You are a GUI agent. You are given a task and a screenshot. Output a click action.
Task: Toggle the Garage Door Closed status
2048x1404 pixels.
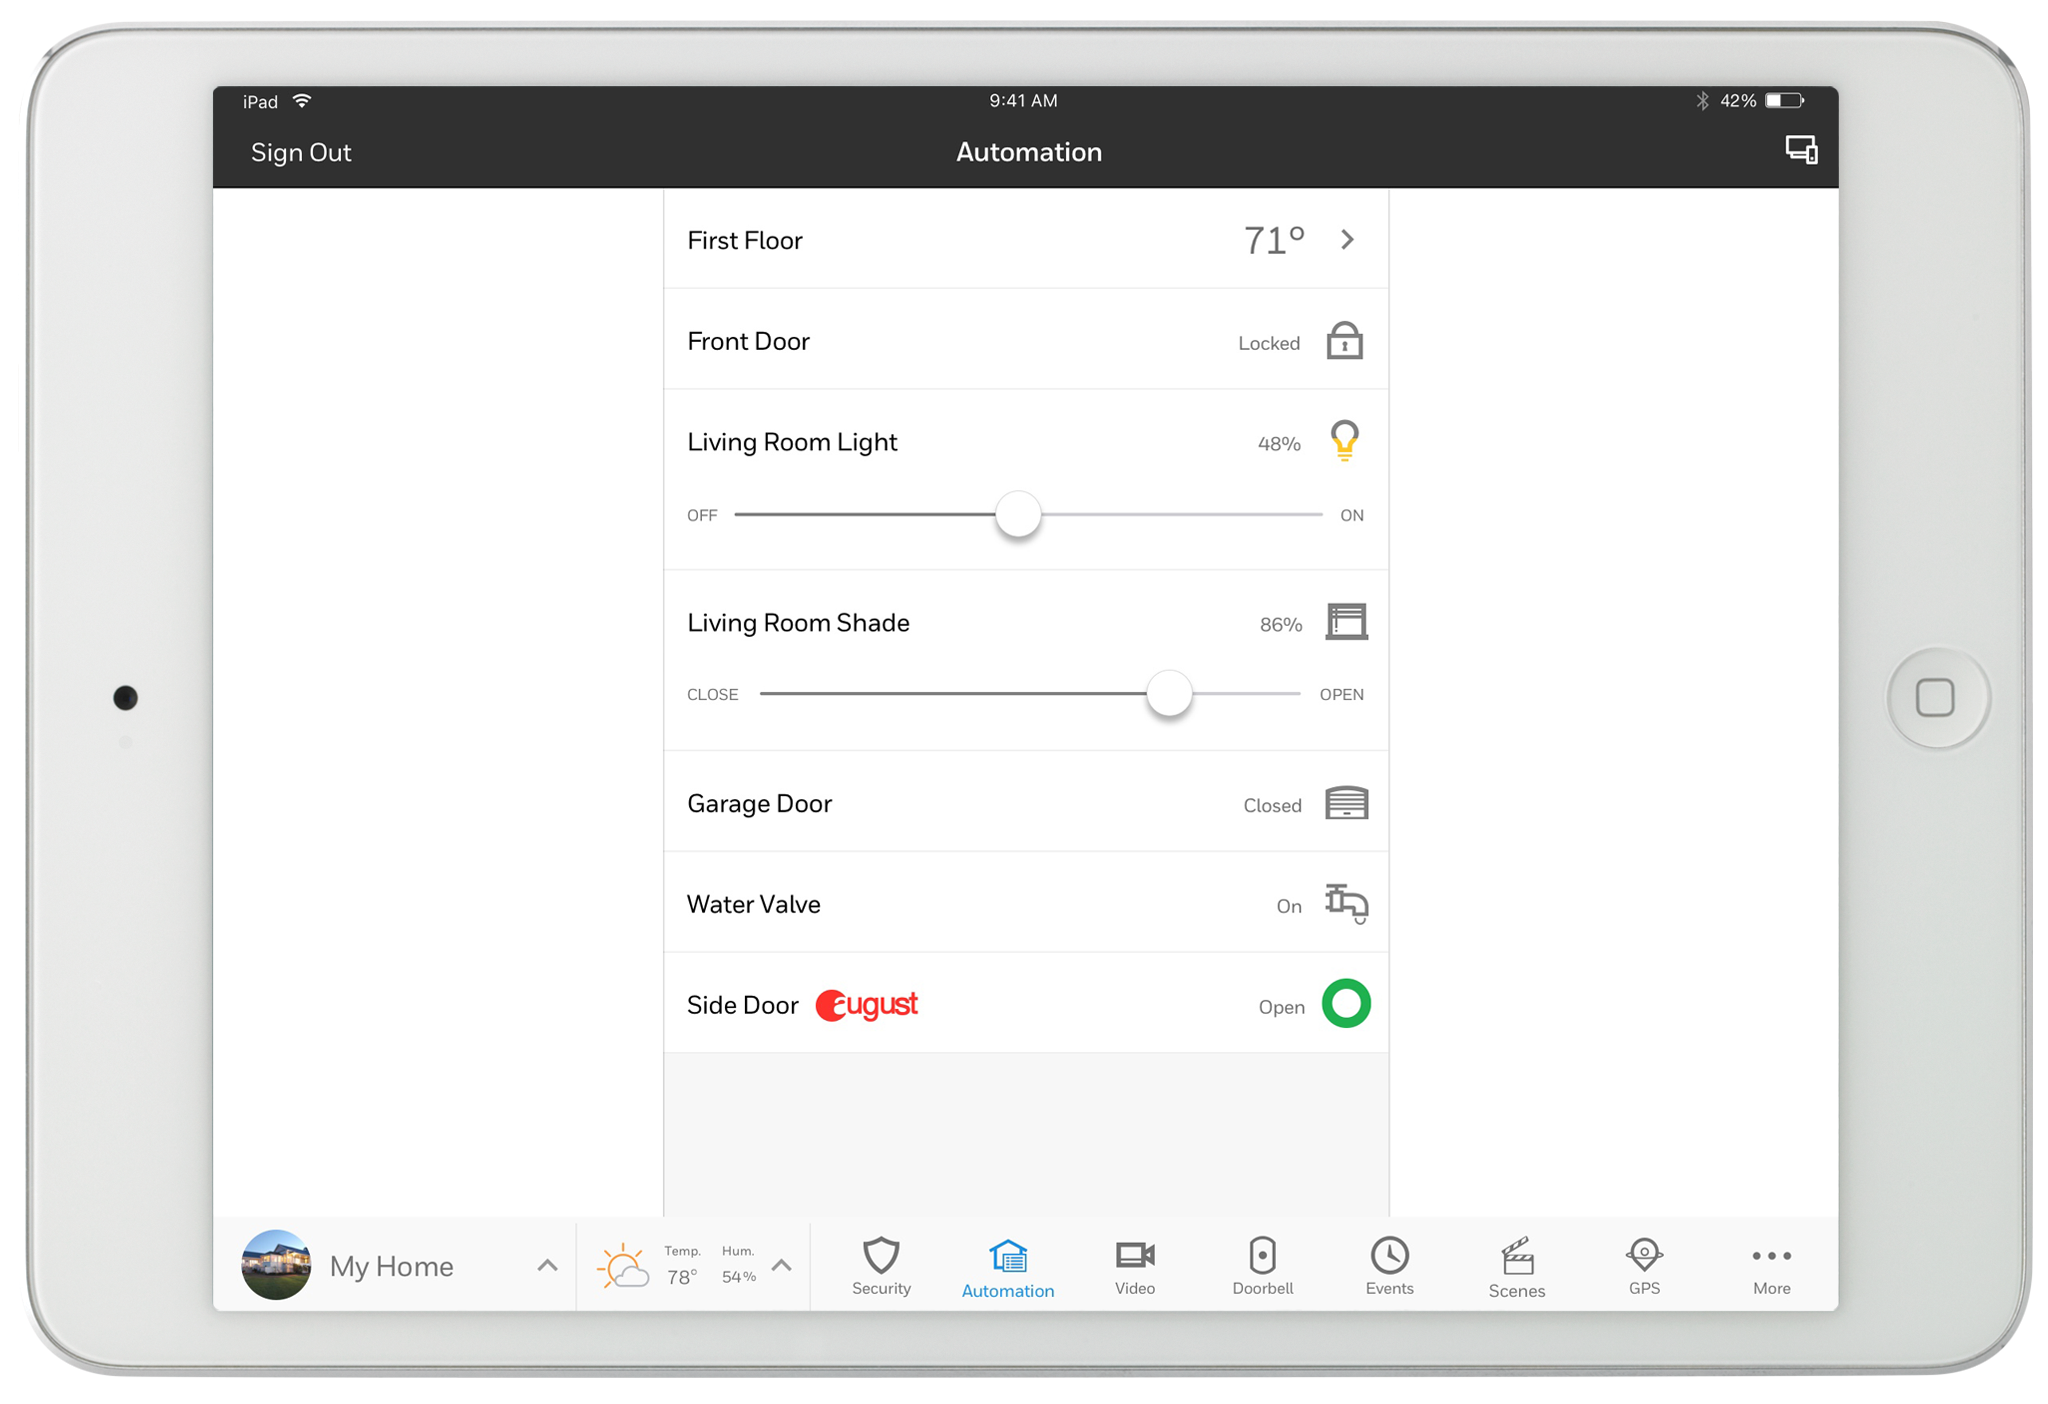1272,805
